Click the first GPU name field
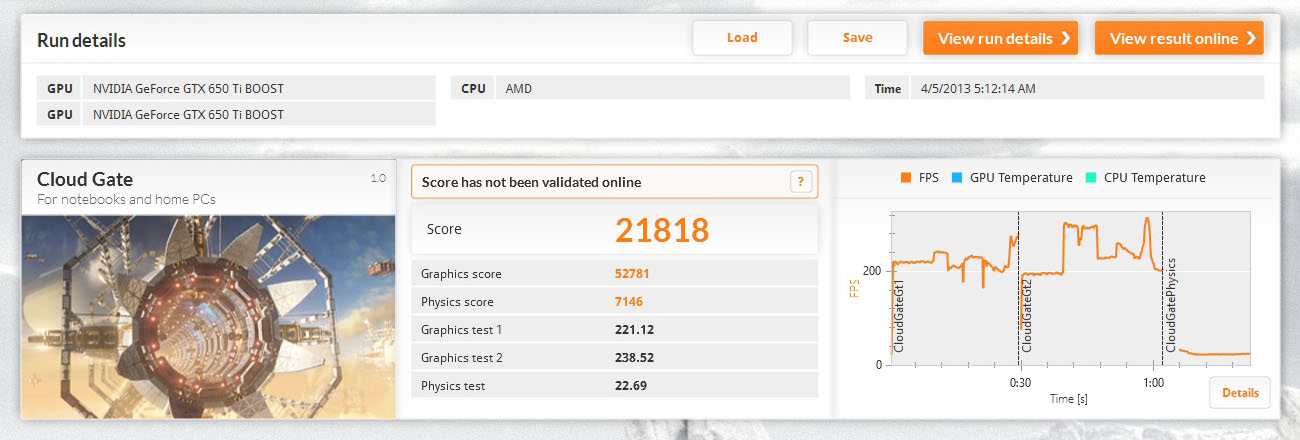 tap(259, 88)
